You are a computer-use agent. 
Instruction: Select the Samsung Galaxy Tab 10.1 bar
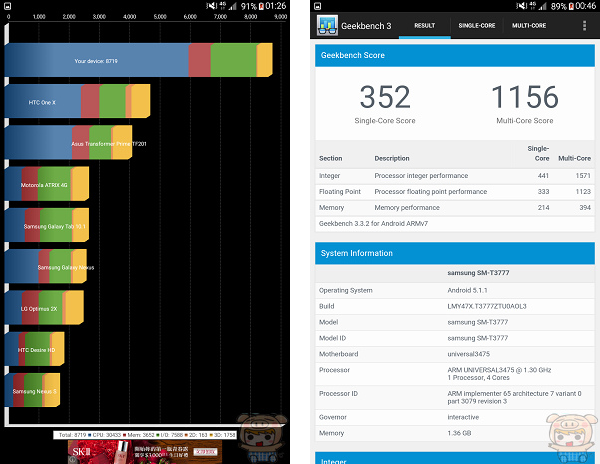[x=47, y=225]
